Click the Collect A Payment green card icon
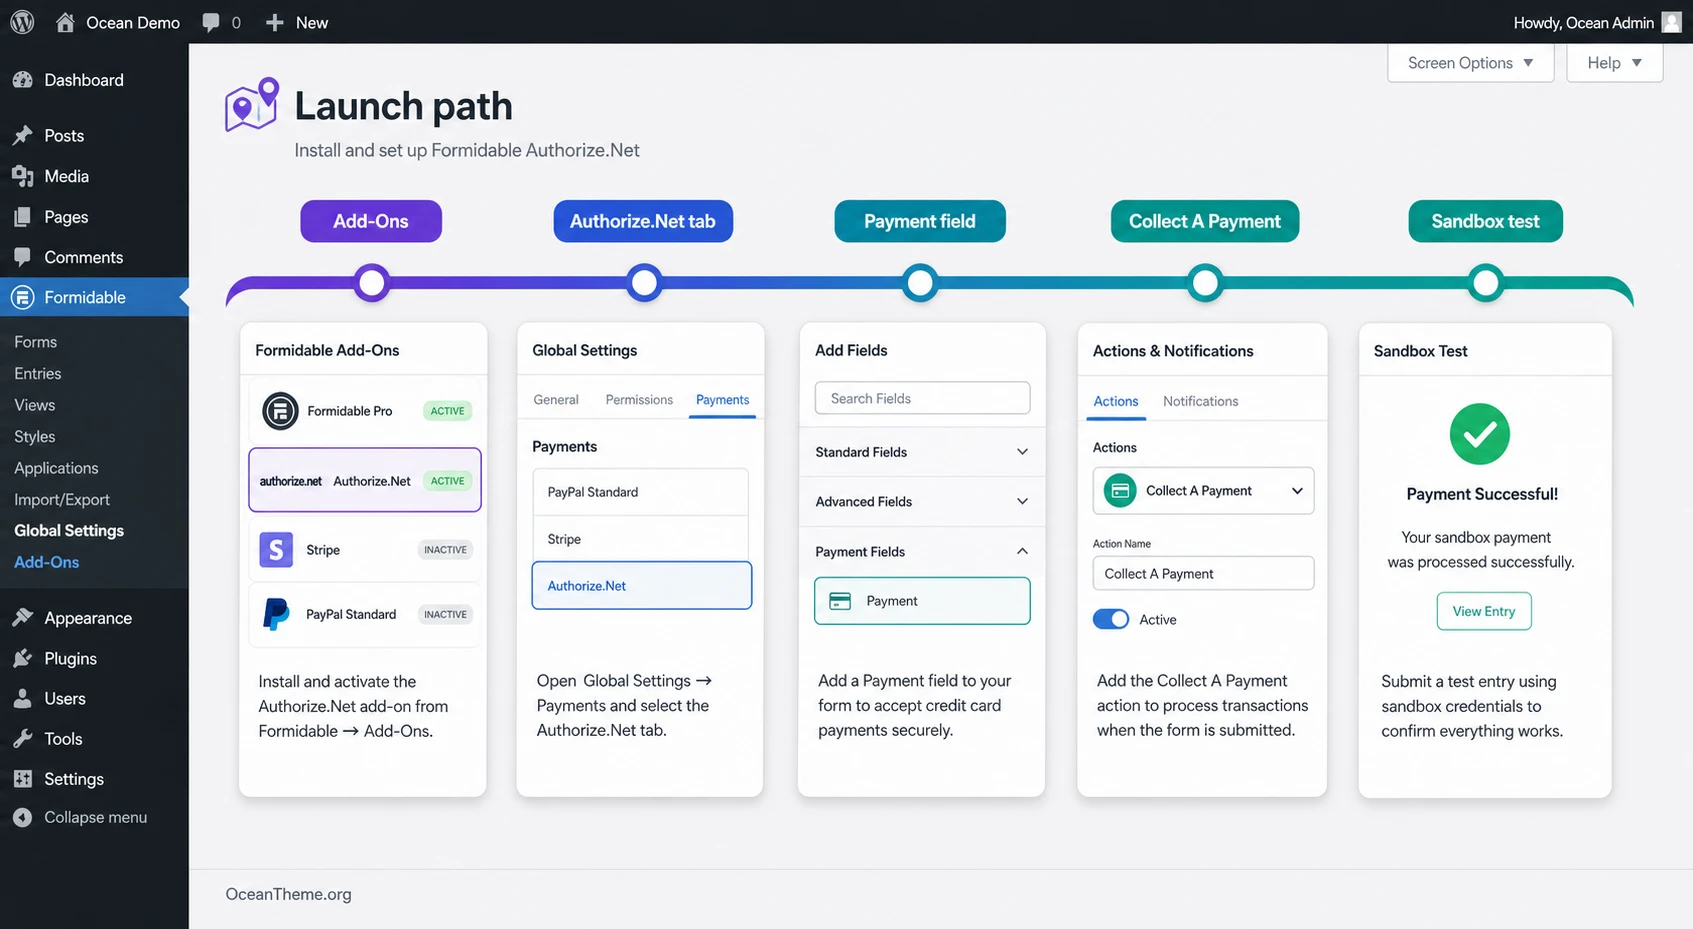1693x929 pixels. click(x=1120, y=491)
